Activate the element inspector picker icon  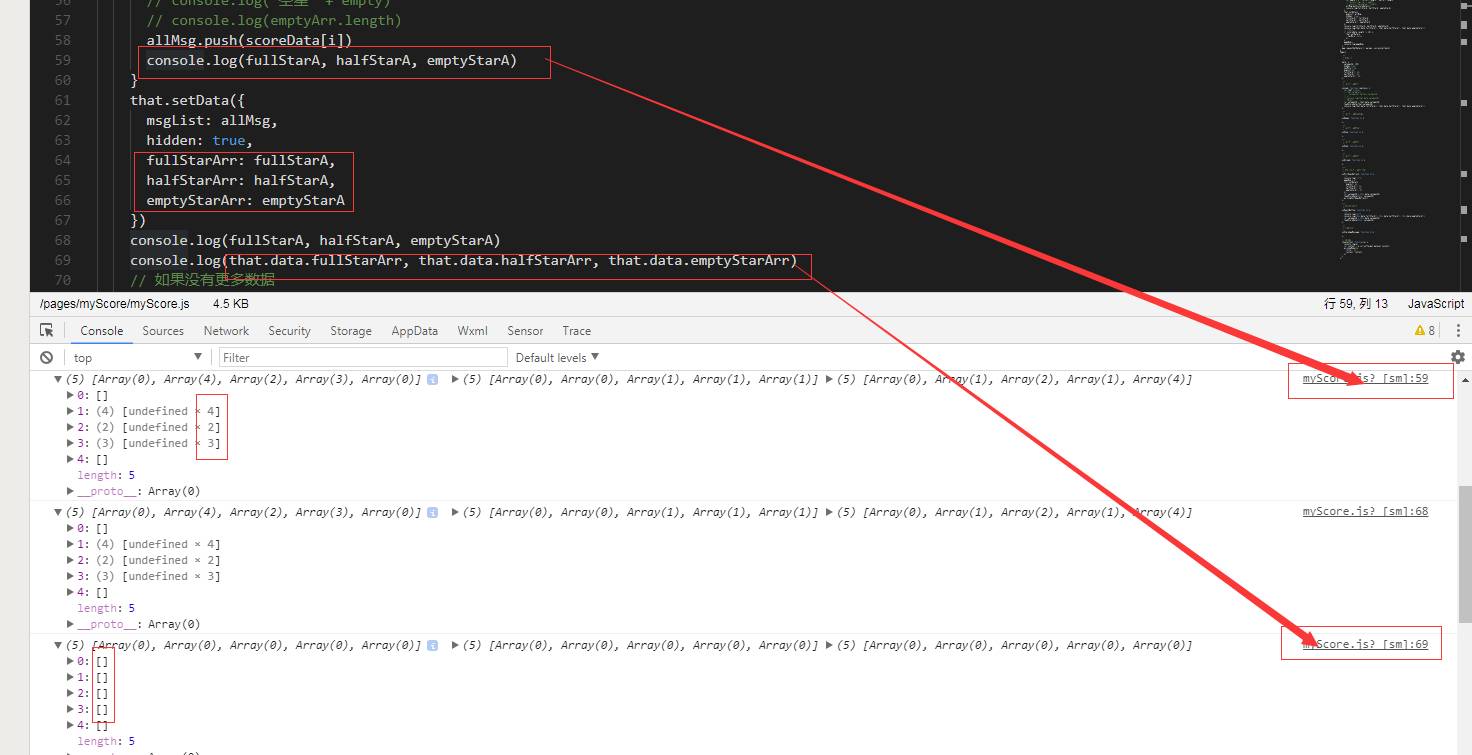(x=46, y=330)
